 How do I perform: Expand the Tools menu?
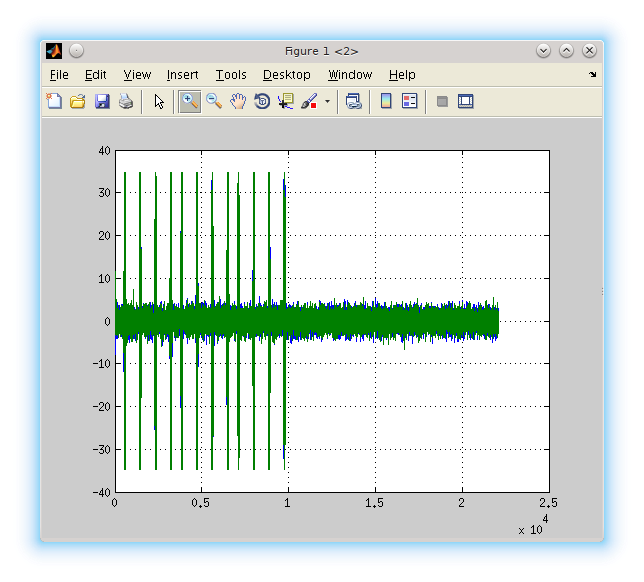coord(231,75)
